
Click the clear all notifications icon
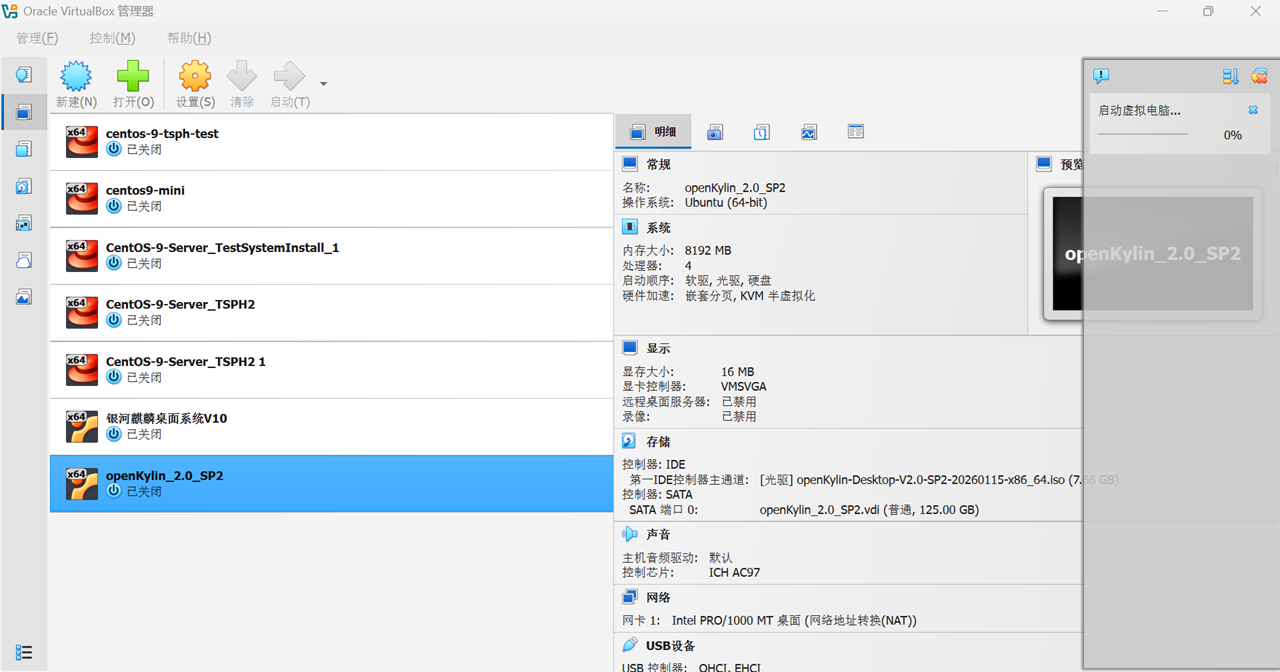[1260, 76]
